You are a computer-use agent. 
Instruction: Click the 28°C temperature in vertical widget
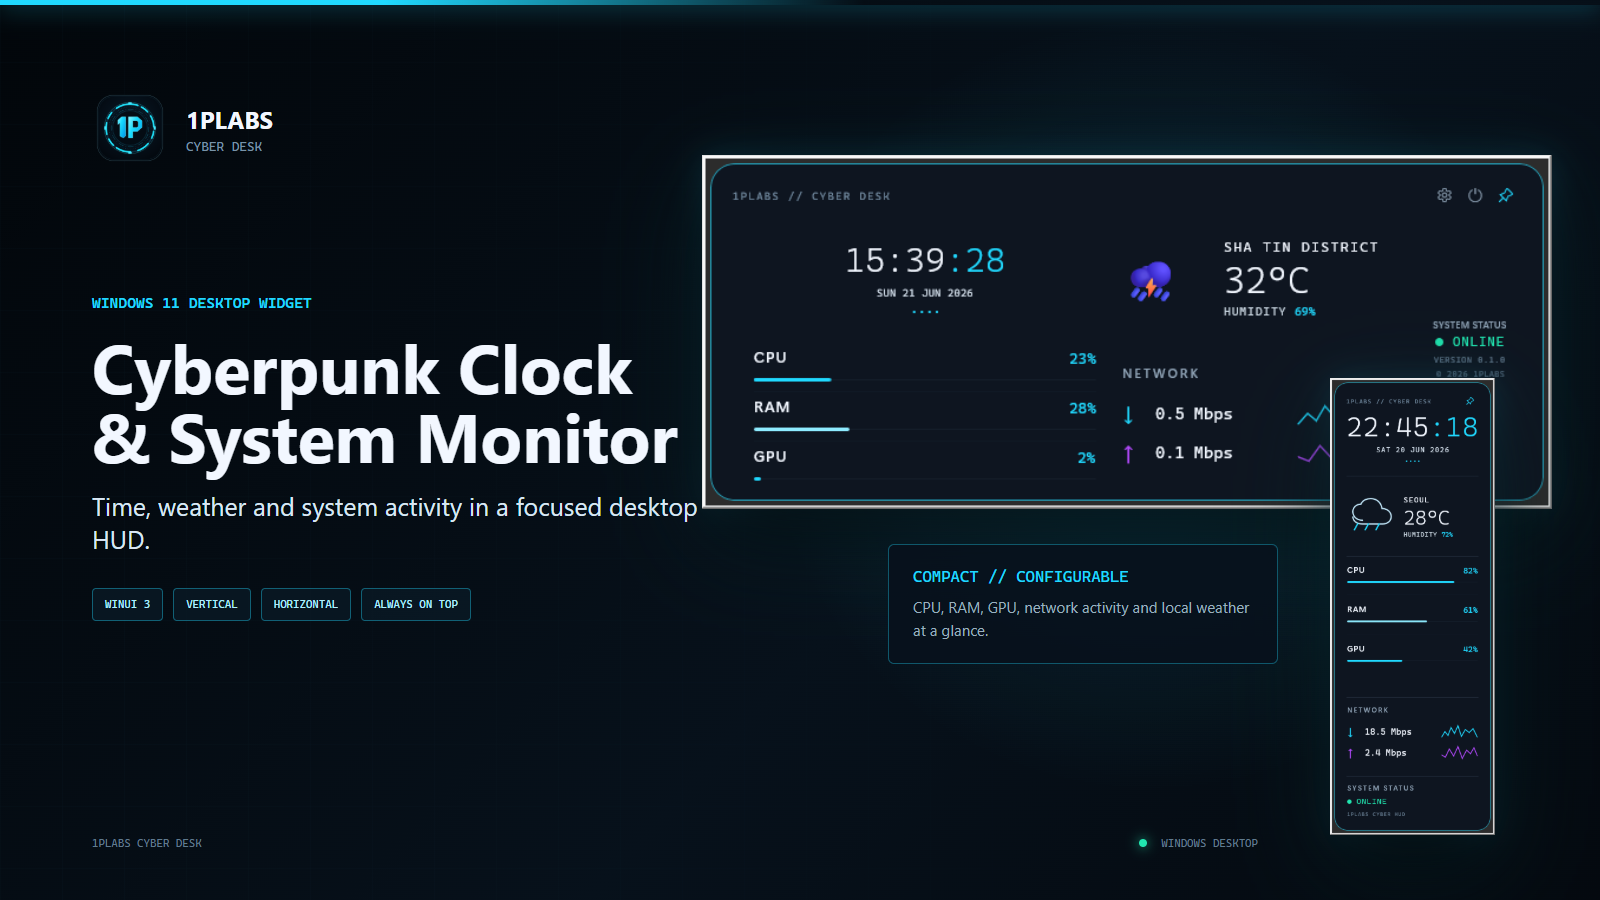pyautogui.click(x=1427, y=518)
